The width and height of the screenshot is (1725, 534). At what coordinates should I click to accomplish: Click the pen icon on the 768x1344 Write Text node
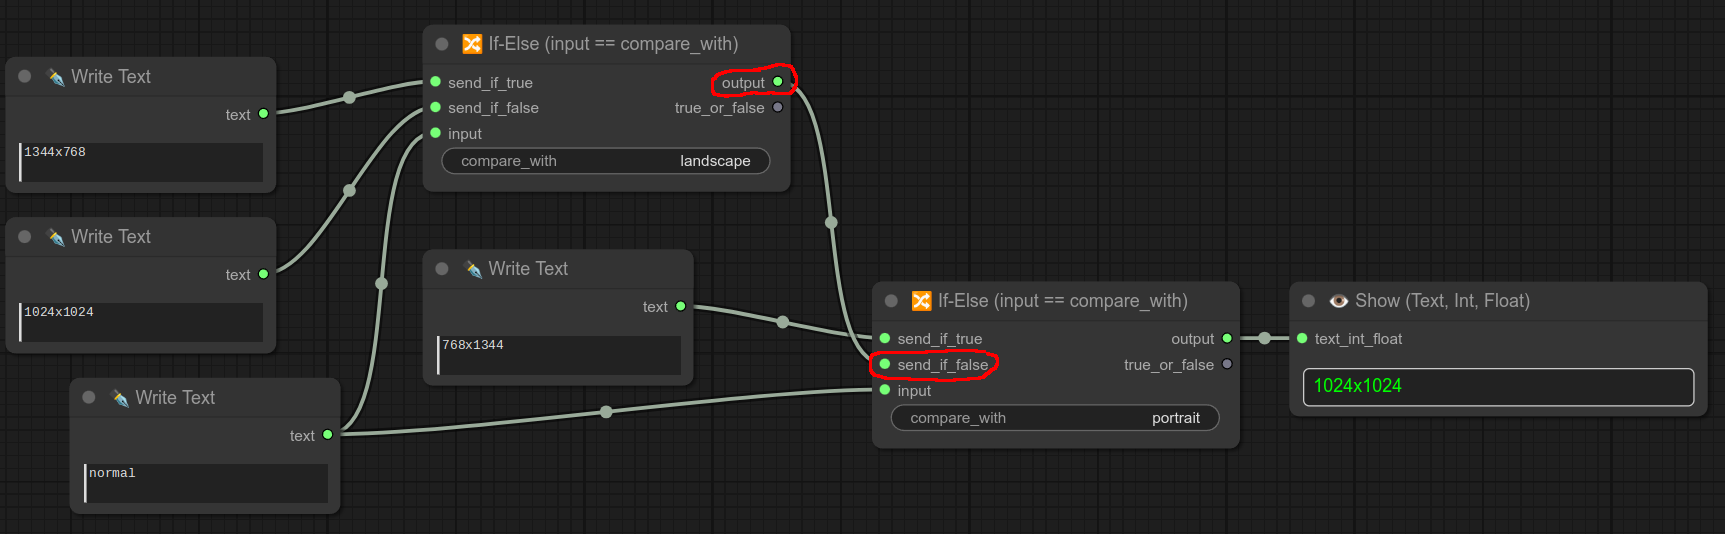(473, 269)
